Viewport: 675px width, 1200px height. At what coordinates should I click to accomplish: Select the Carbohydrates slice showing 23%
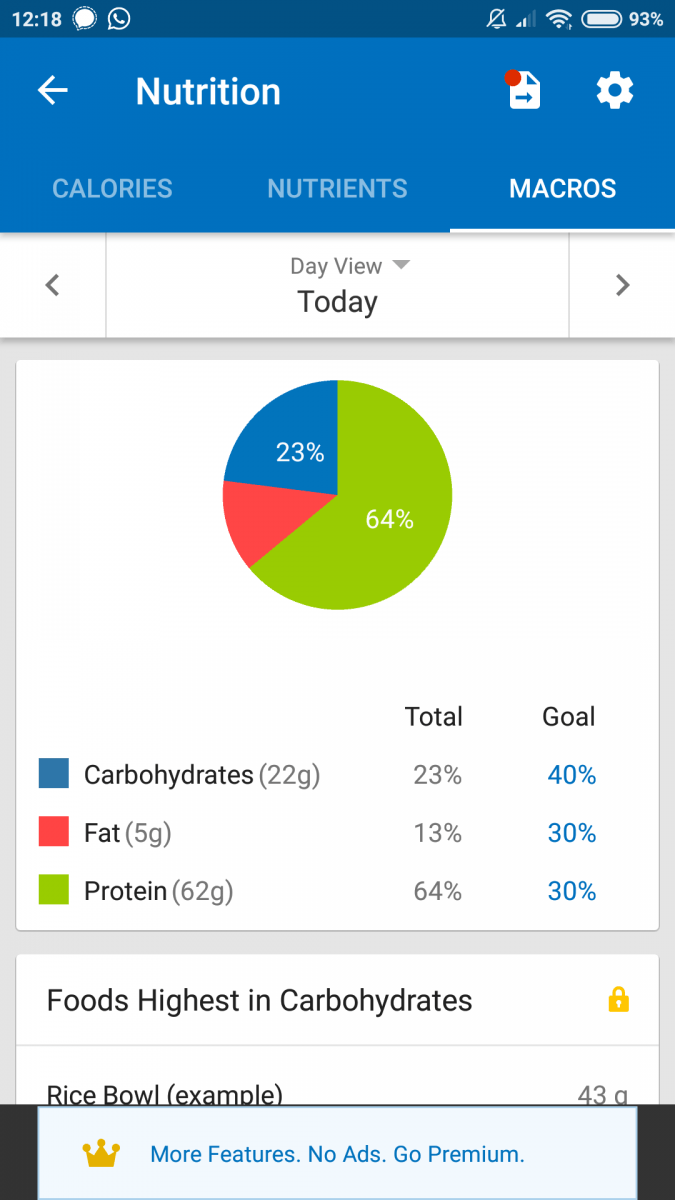tap(300, 452)
